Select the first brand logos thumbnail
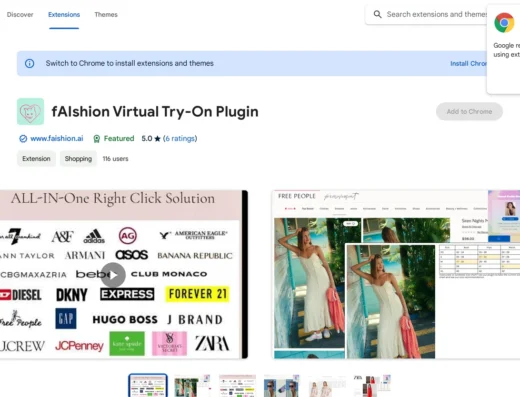 148,386
